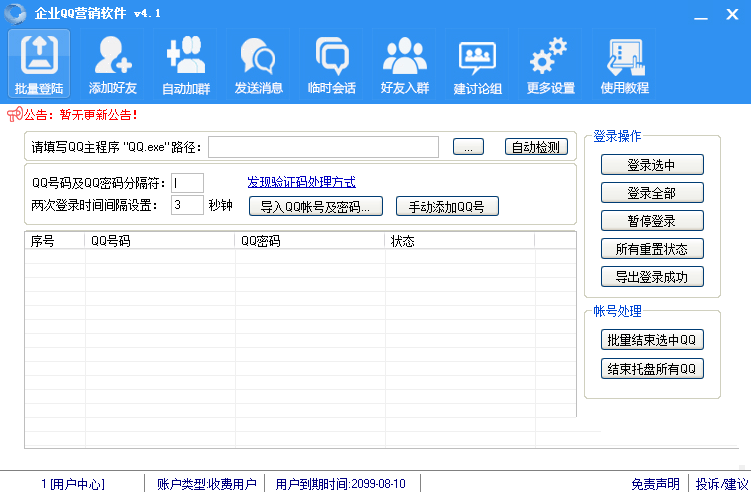Click the app logo in title bar
751x497 pixels.
point(15,13)
